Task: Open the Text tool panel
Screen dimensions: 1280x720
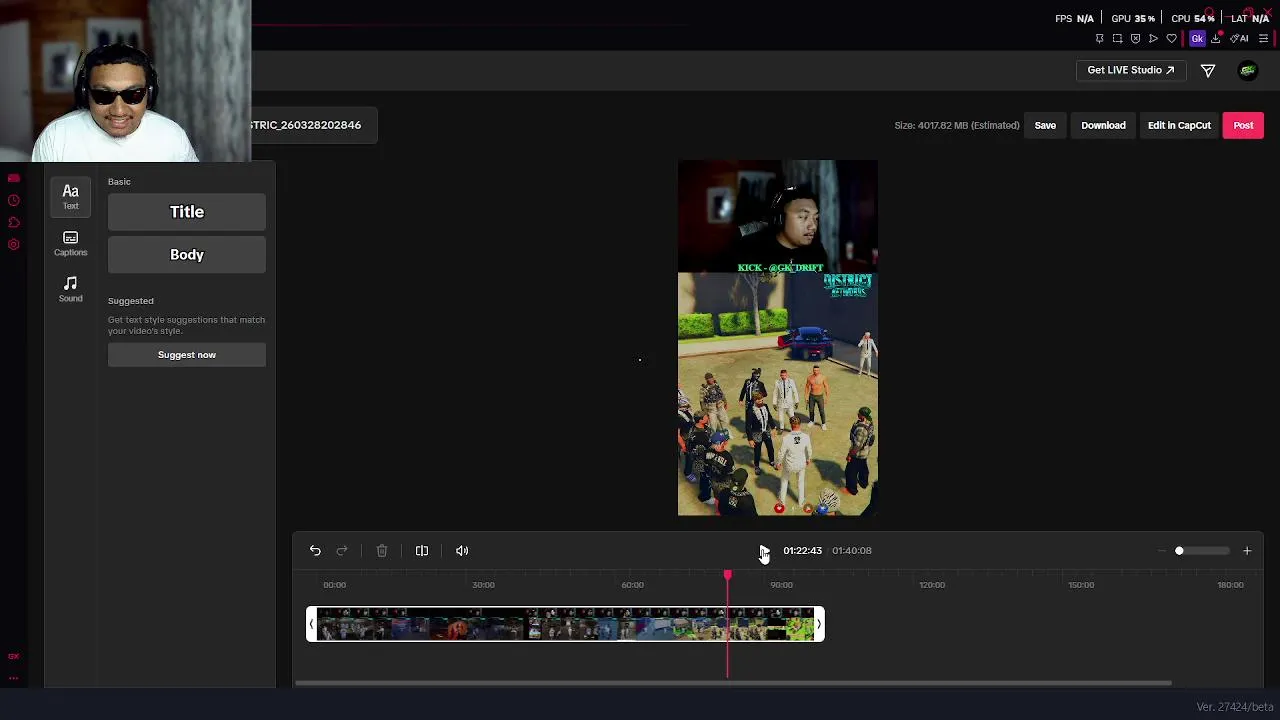Action: 70,196
